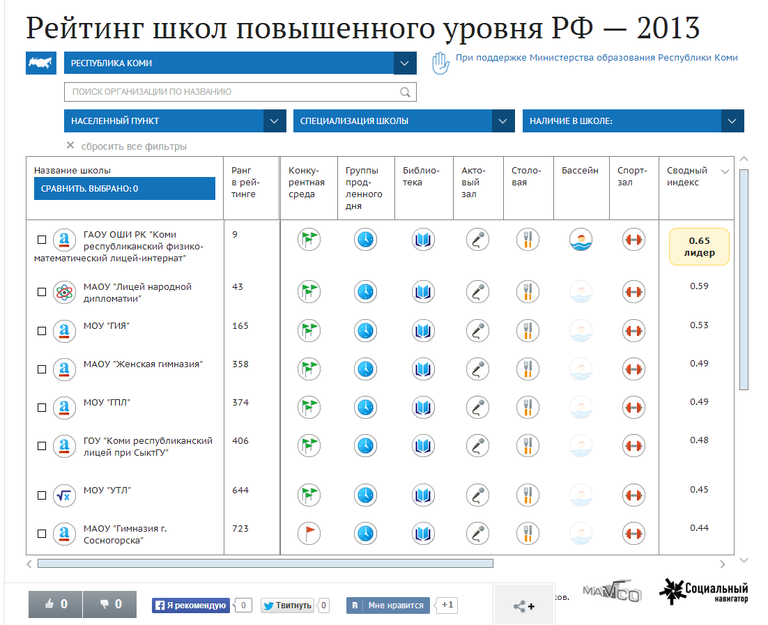This screenshot has height=625, width=768.
Task: Click the 0.65 лидер index badge
Action: (699, 247)
